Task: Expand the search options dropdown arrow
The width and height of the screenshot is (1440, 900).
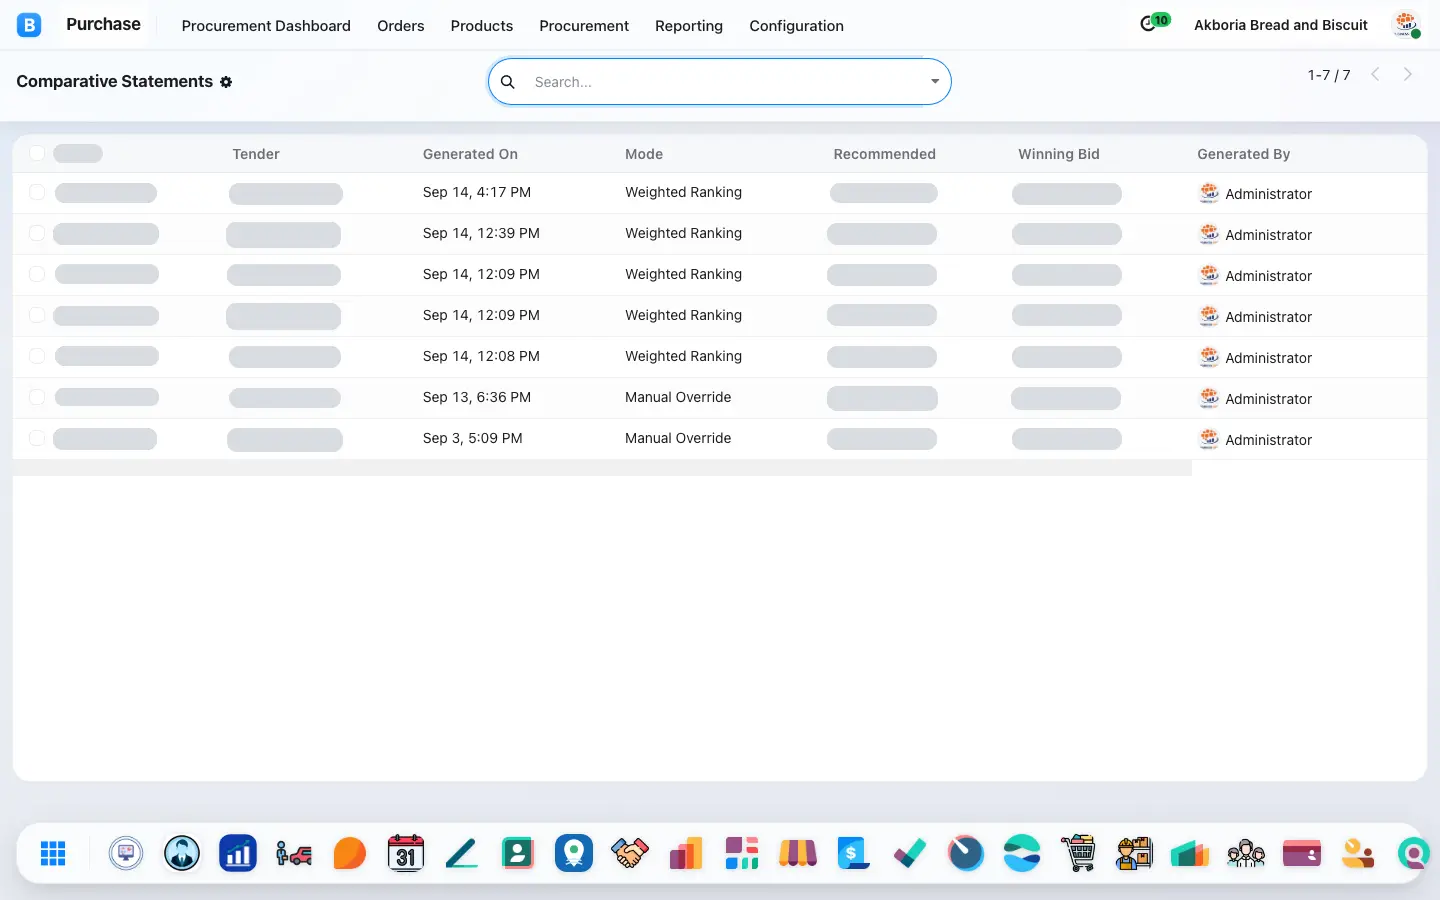Action: pyautogui.click(x=935, y=82)
